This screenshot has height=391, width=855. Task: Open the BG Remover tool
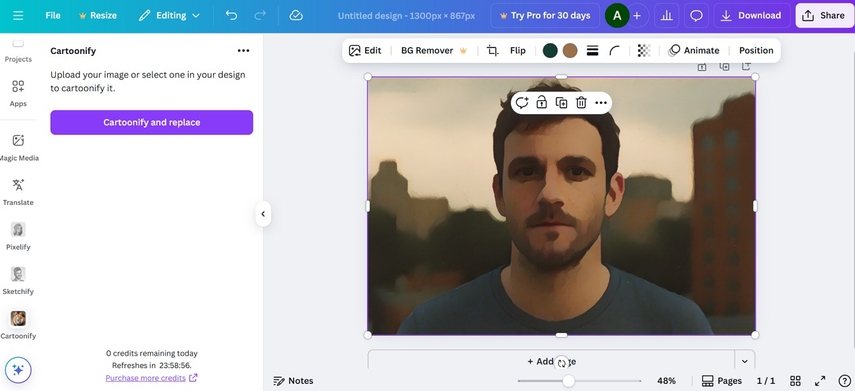(x=434, y=50)
